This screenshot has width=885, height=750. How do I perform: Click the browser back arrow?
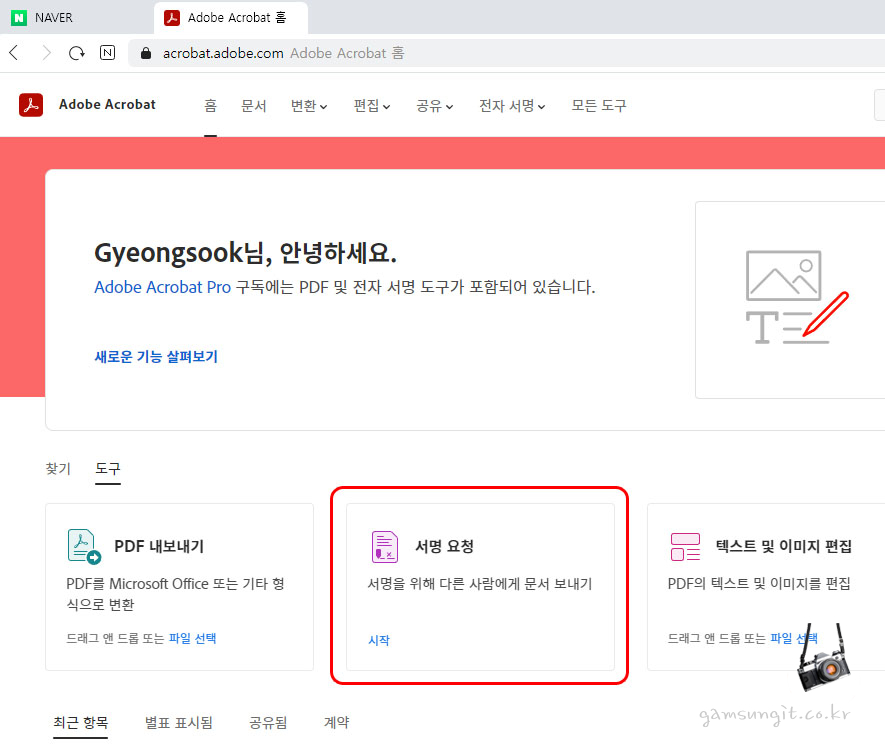(14, 53)
